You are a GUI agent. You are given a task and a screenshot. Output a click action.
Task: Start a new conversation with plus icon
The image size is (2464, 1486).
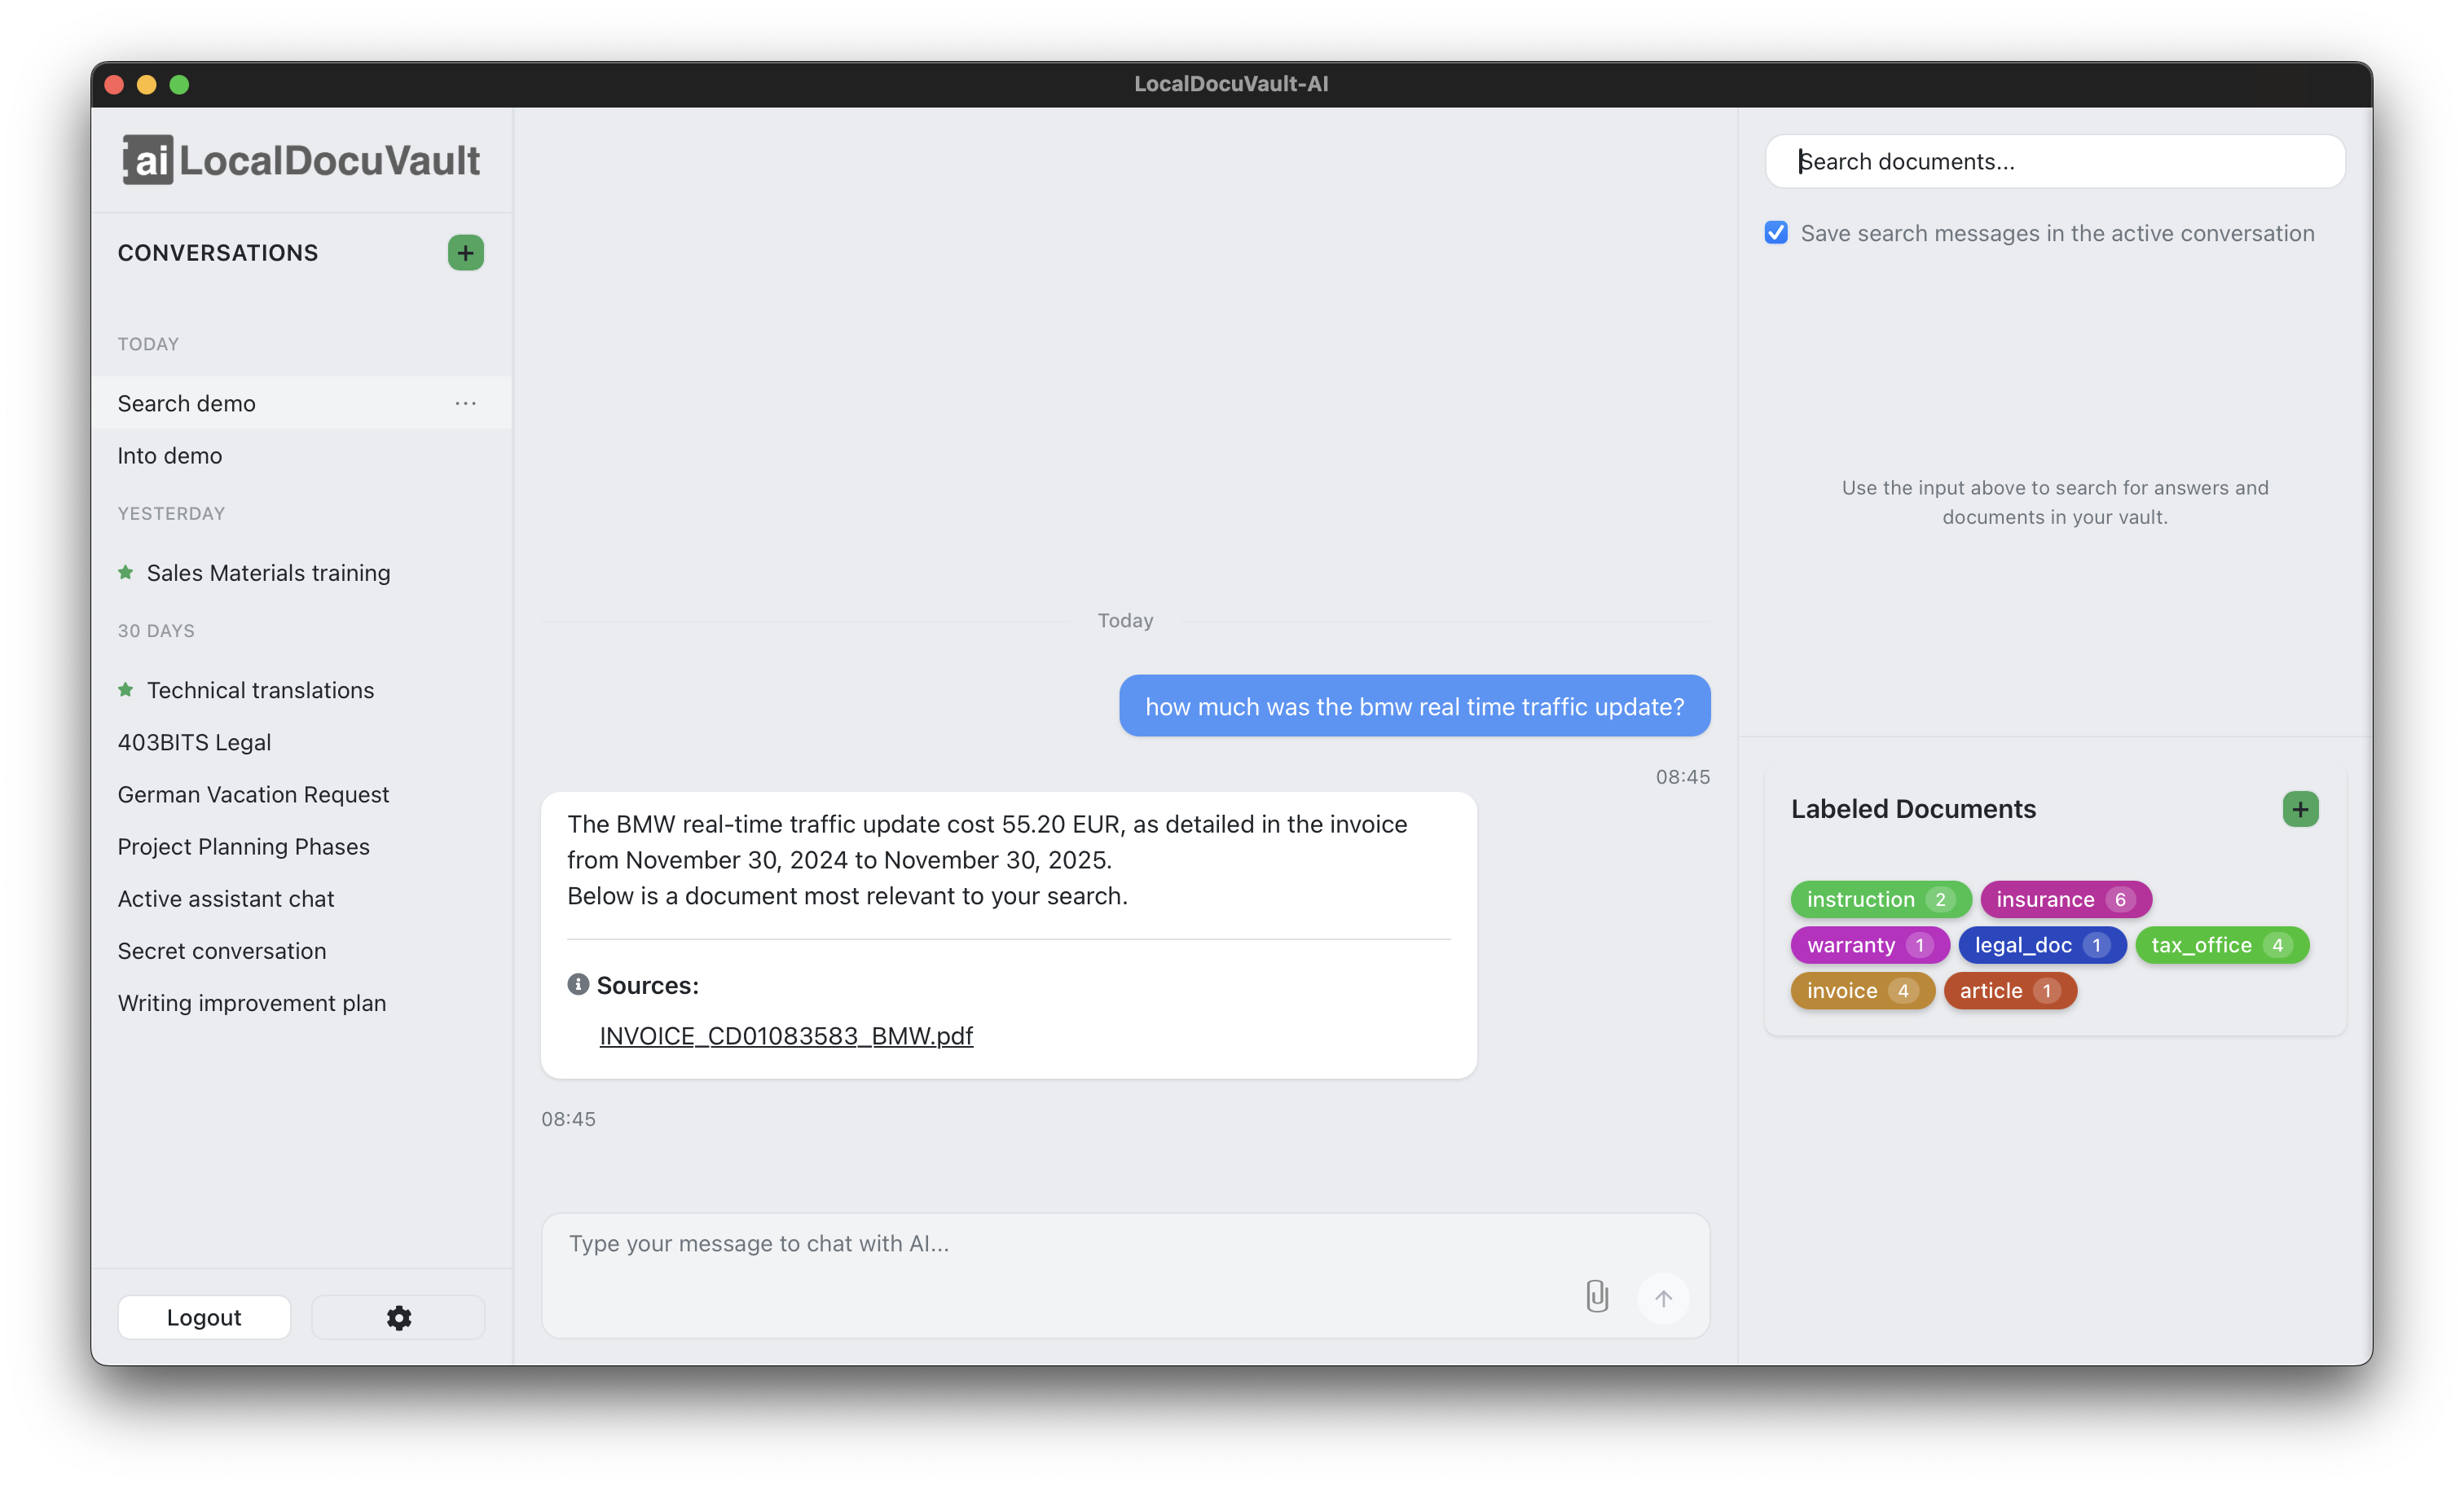(465, 253)
